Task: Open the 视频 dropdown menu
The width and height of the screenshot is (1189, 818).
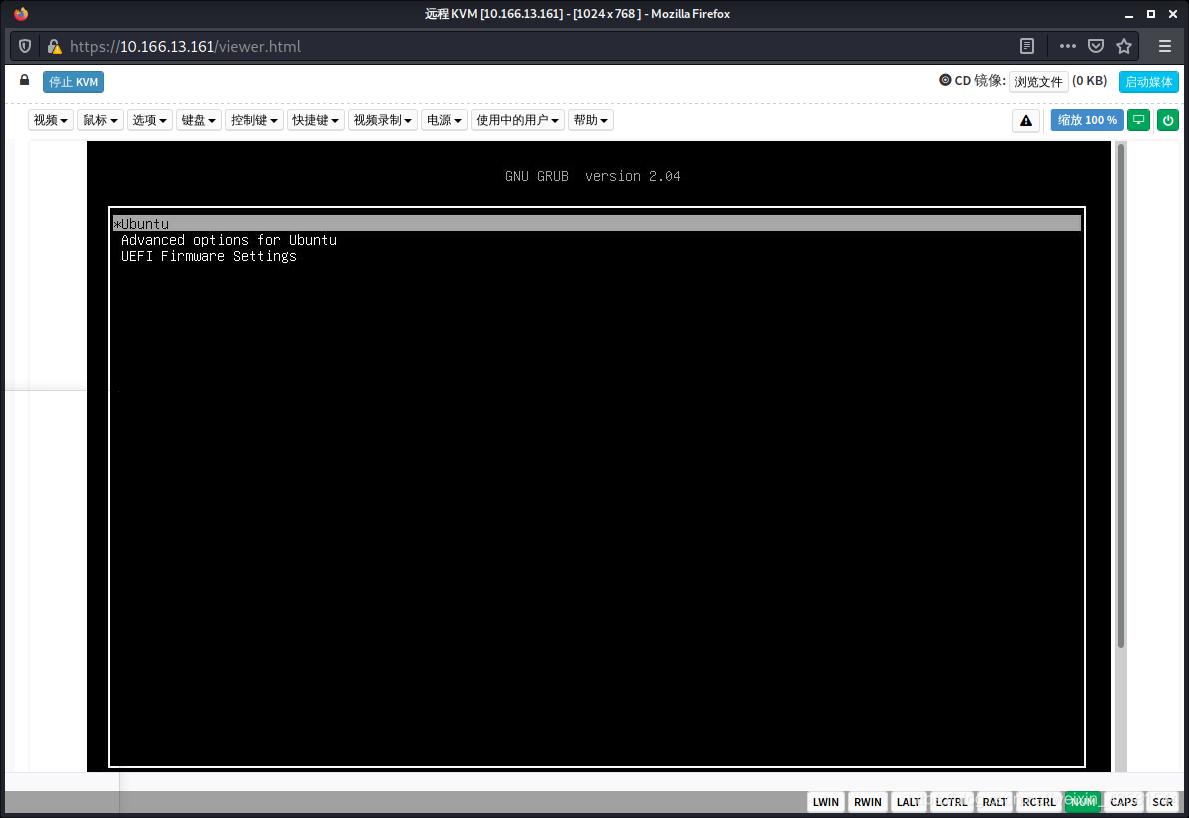Action: click(x=51, y=120)
